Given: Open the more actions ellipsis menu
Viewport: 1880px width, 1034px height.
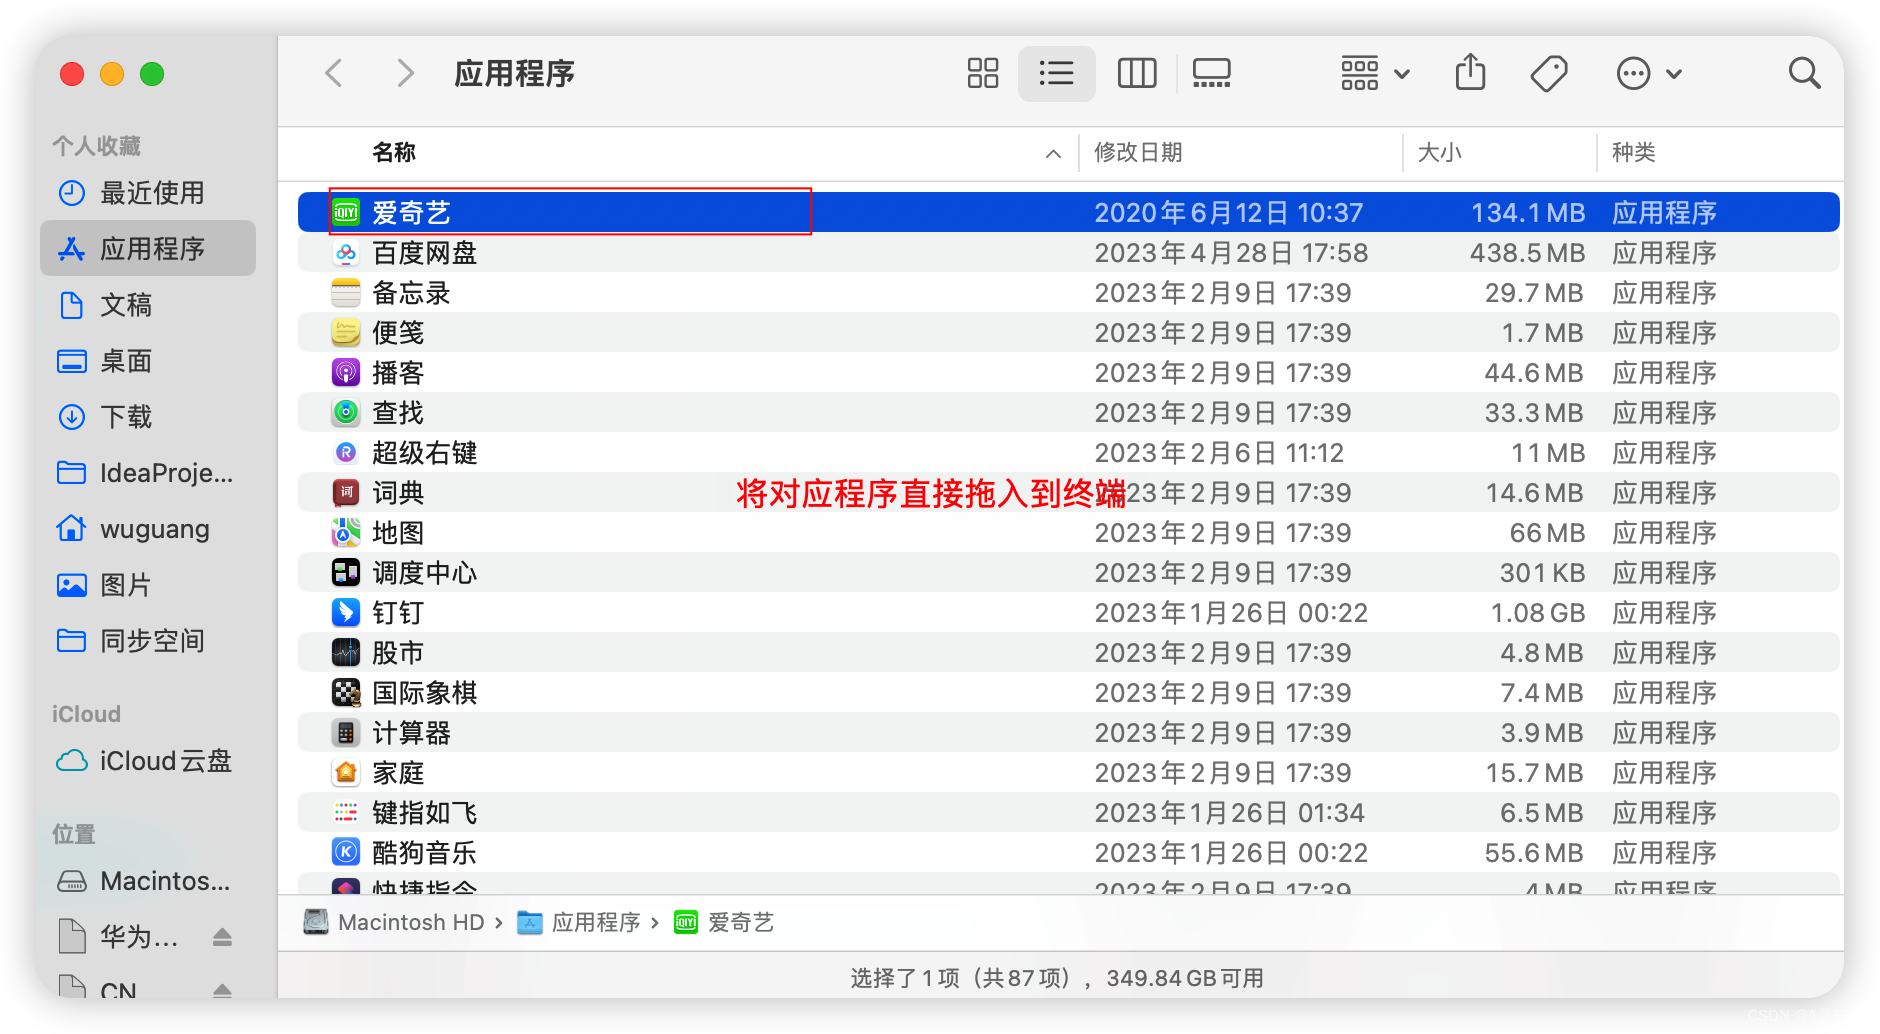Looking at the screenshot, I should pos(1649,73).
